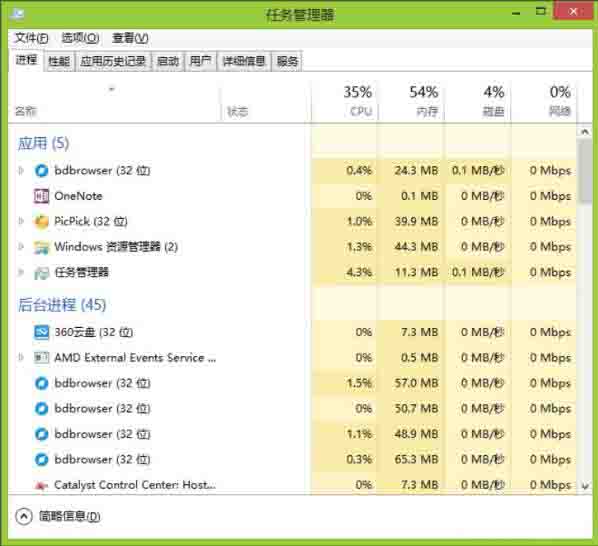Viewport: 598px width, 546px height.
Task: Click the vertical scrollbar thumb
Action: pyautogui.click(x=585, y=172)
